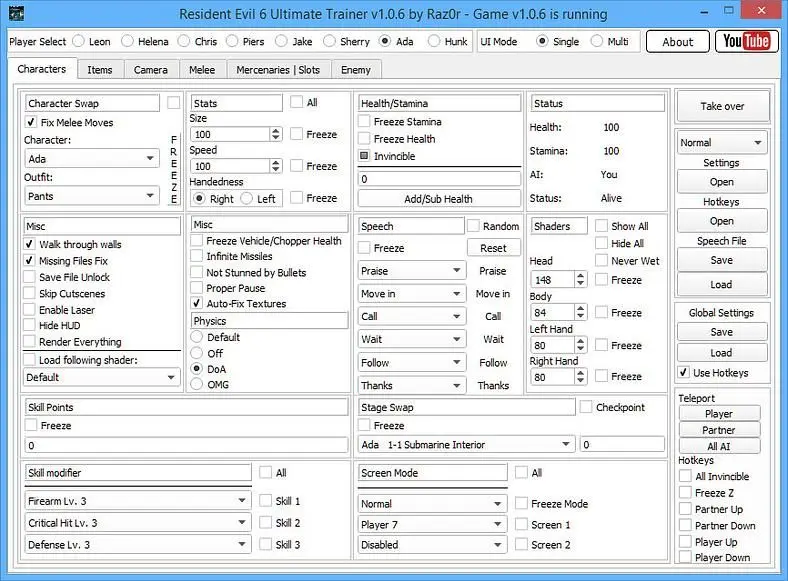
Task: Open the YouTube logo button
Action: coord(746,41)
